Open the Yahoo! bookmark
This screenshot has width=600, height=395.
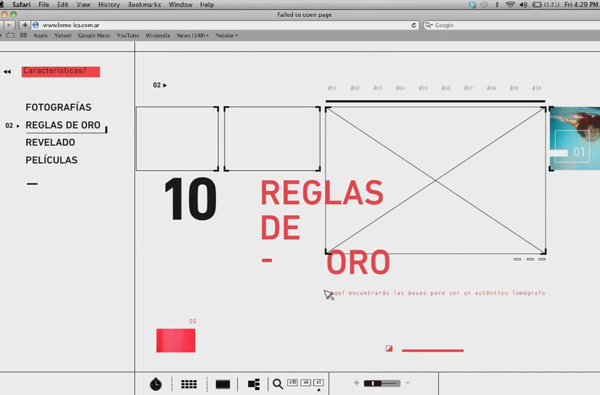tap(63, 35)
